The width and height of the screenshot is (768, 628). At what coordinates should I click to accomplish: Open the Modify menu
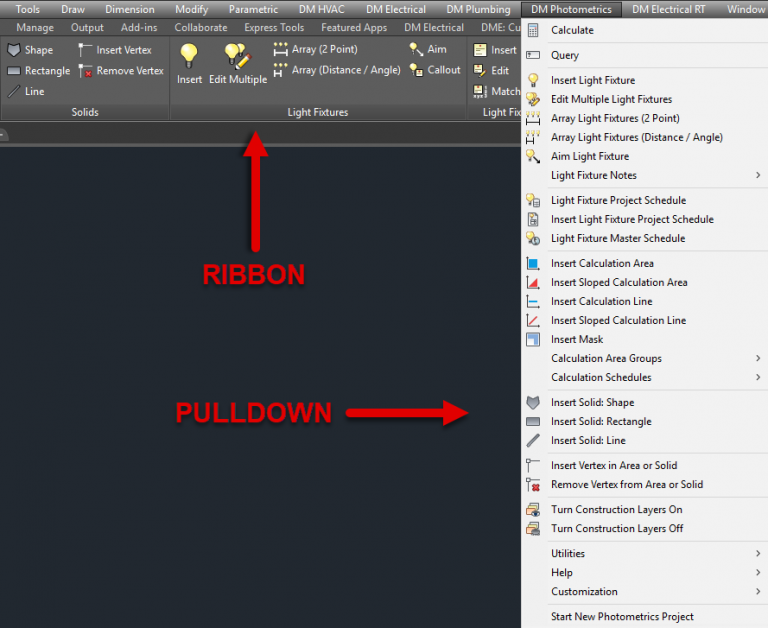192,9
